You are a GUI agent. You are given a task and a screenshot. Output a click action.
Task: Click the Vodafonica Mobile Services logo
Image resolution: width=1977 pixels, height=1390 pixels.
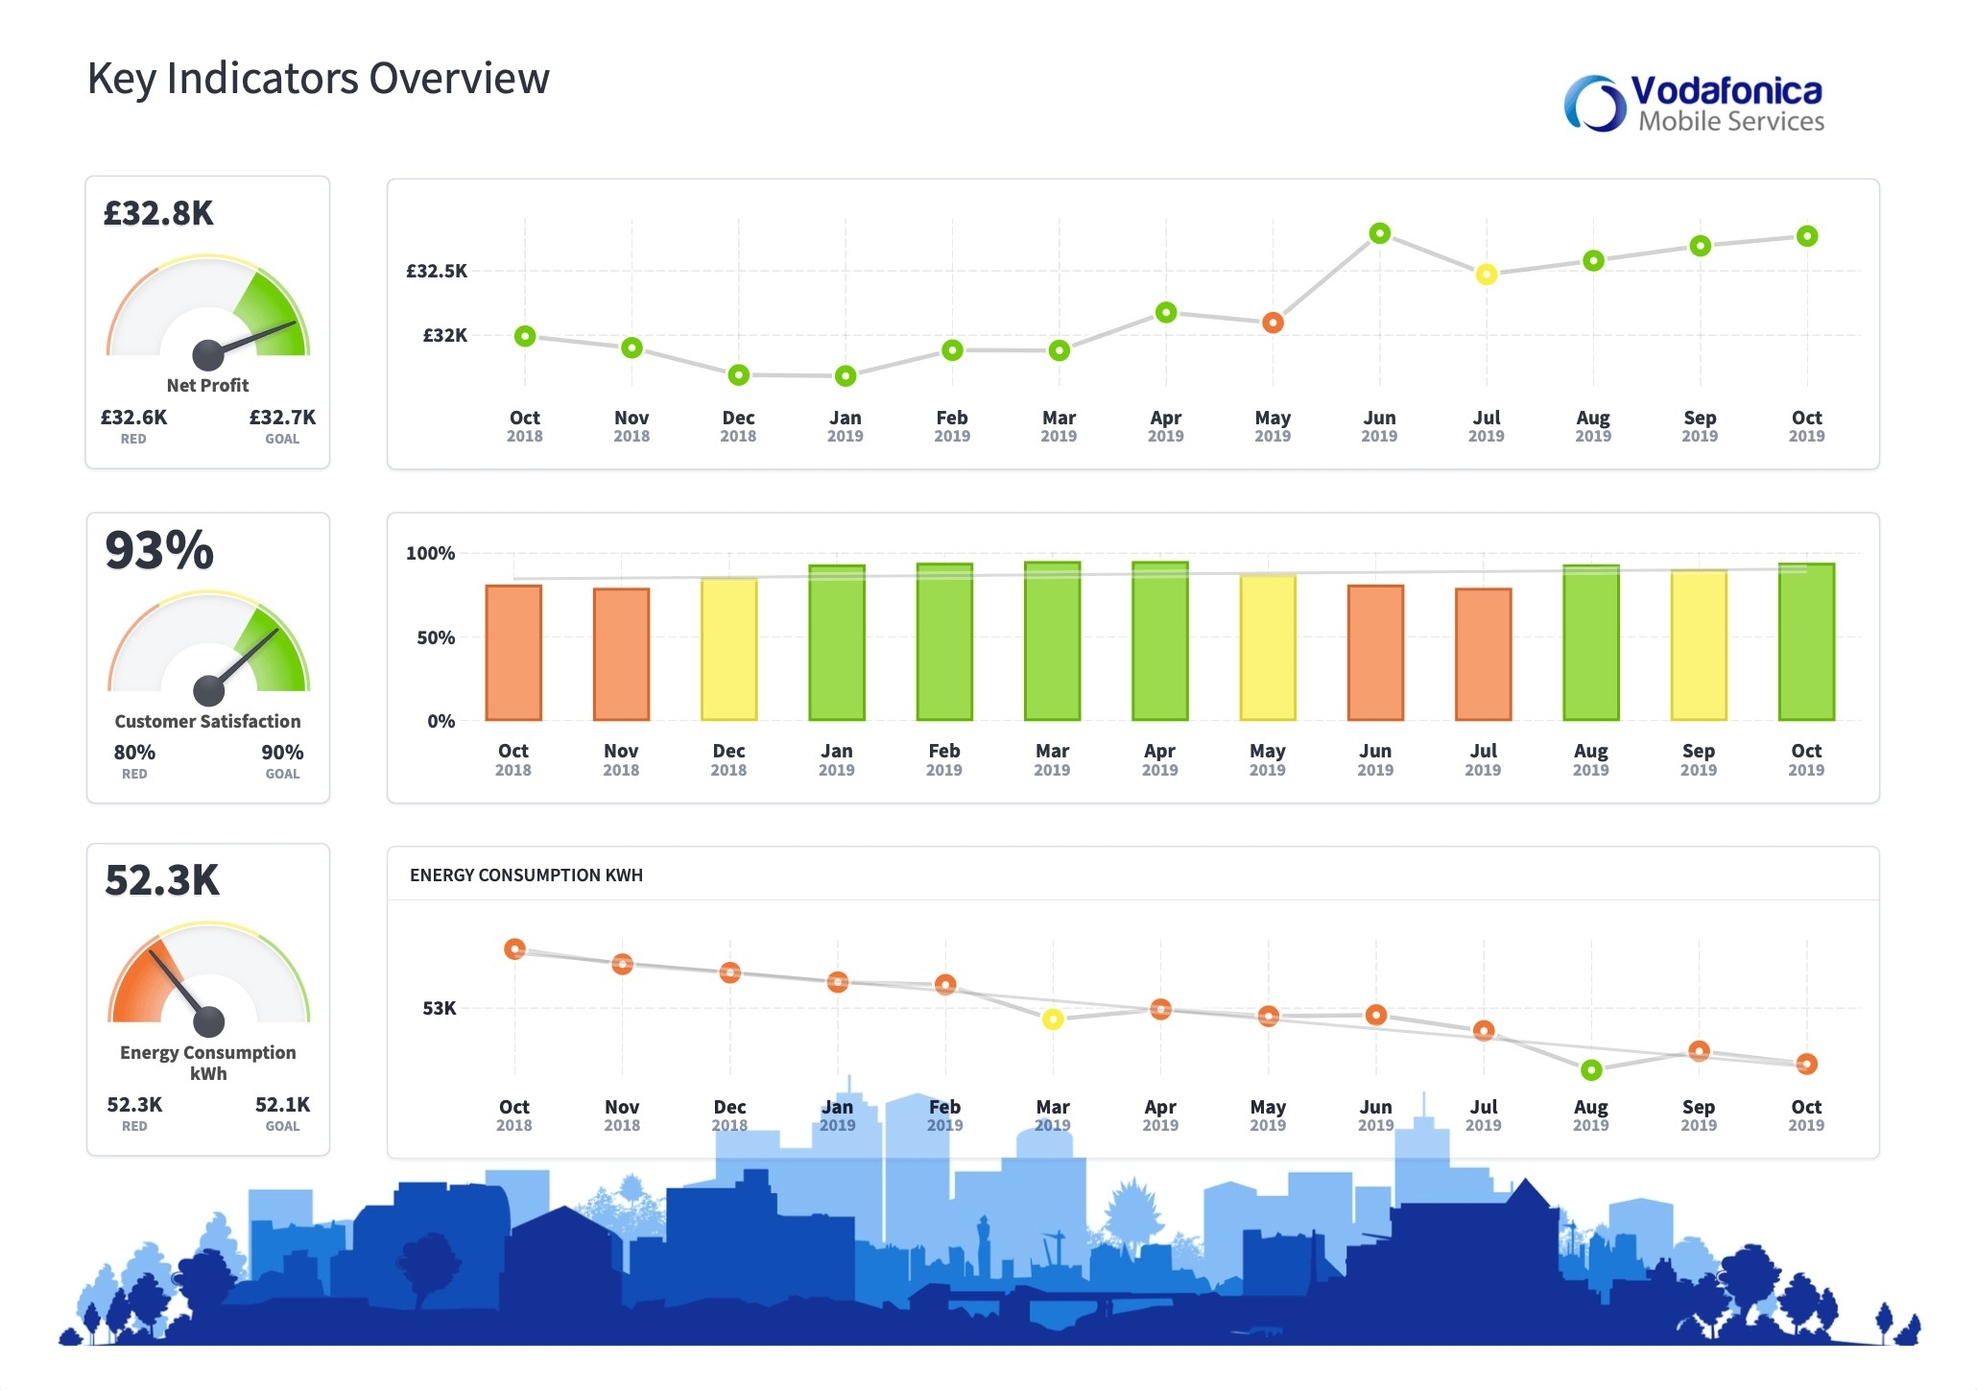click(x=1694, y=103)
